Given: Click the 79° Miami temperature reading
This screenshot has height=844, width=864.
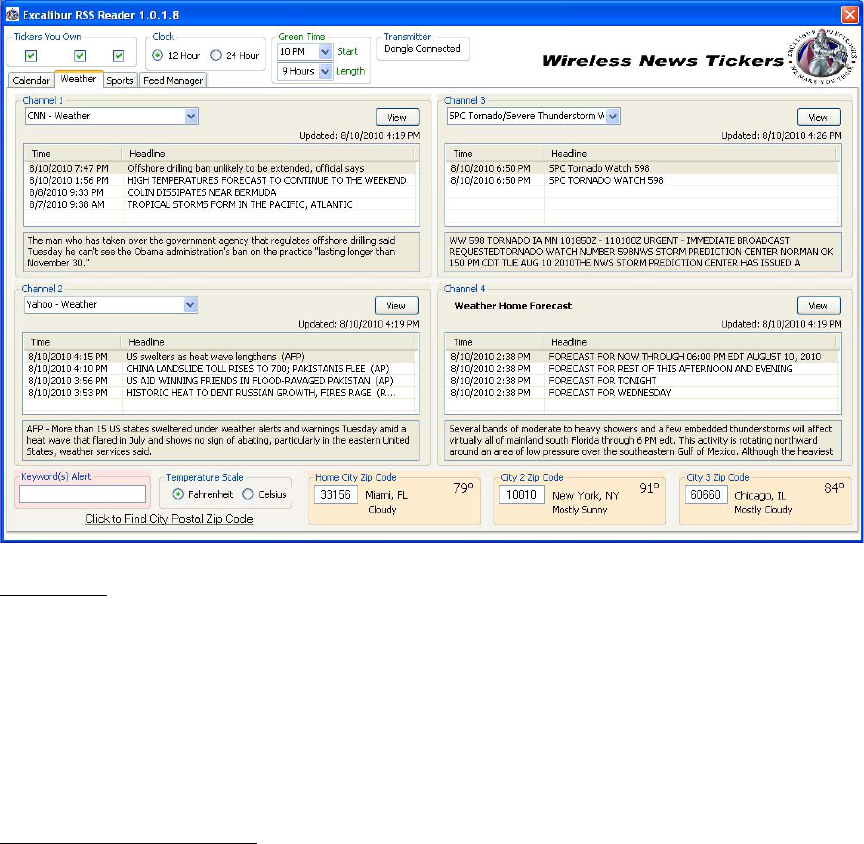Looking at the screenshot, I should click(x=463, y=488).
